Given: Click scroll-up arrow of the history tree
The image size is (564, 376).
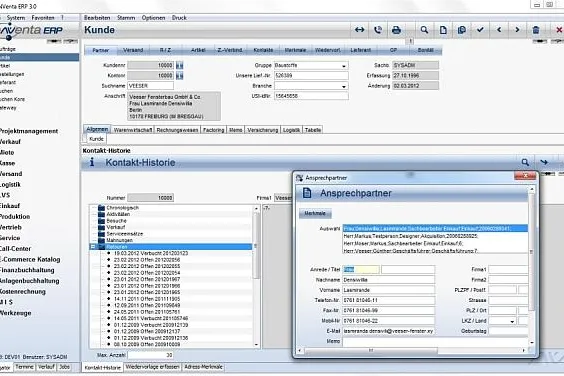Looking at the screenshot, I should [256, 208].
